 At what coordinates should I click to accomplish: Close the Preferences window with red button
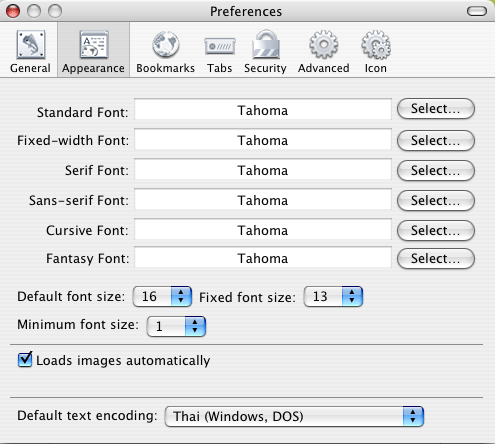point(13,11)
